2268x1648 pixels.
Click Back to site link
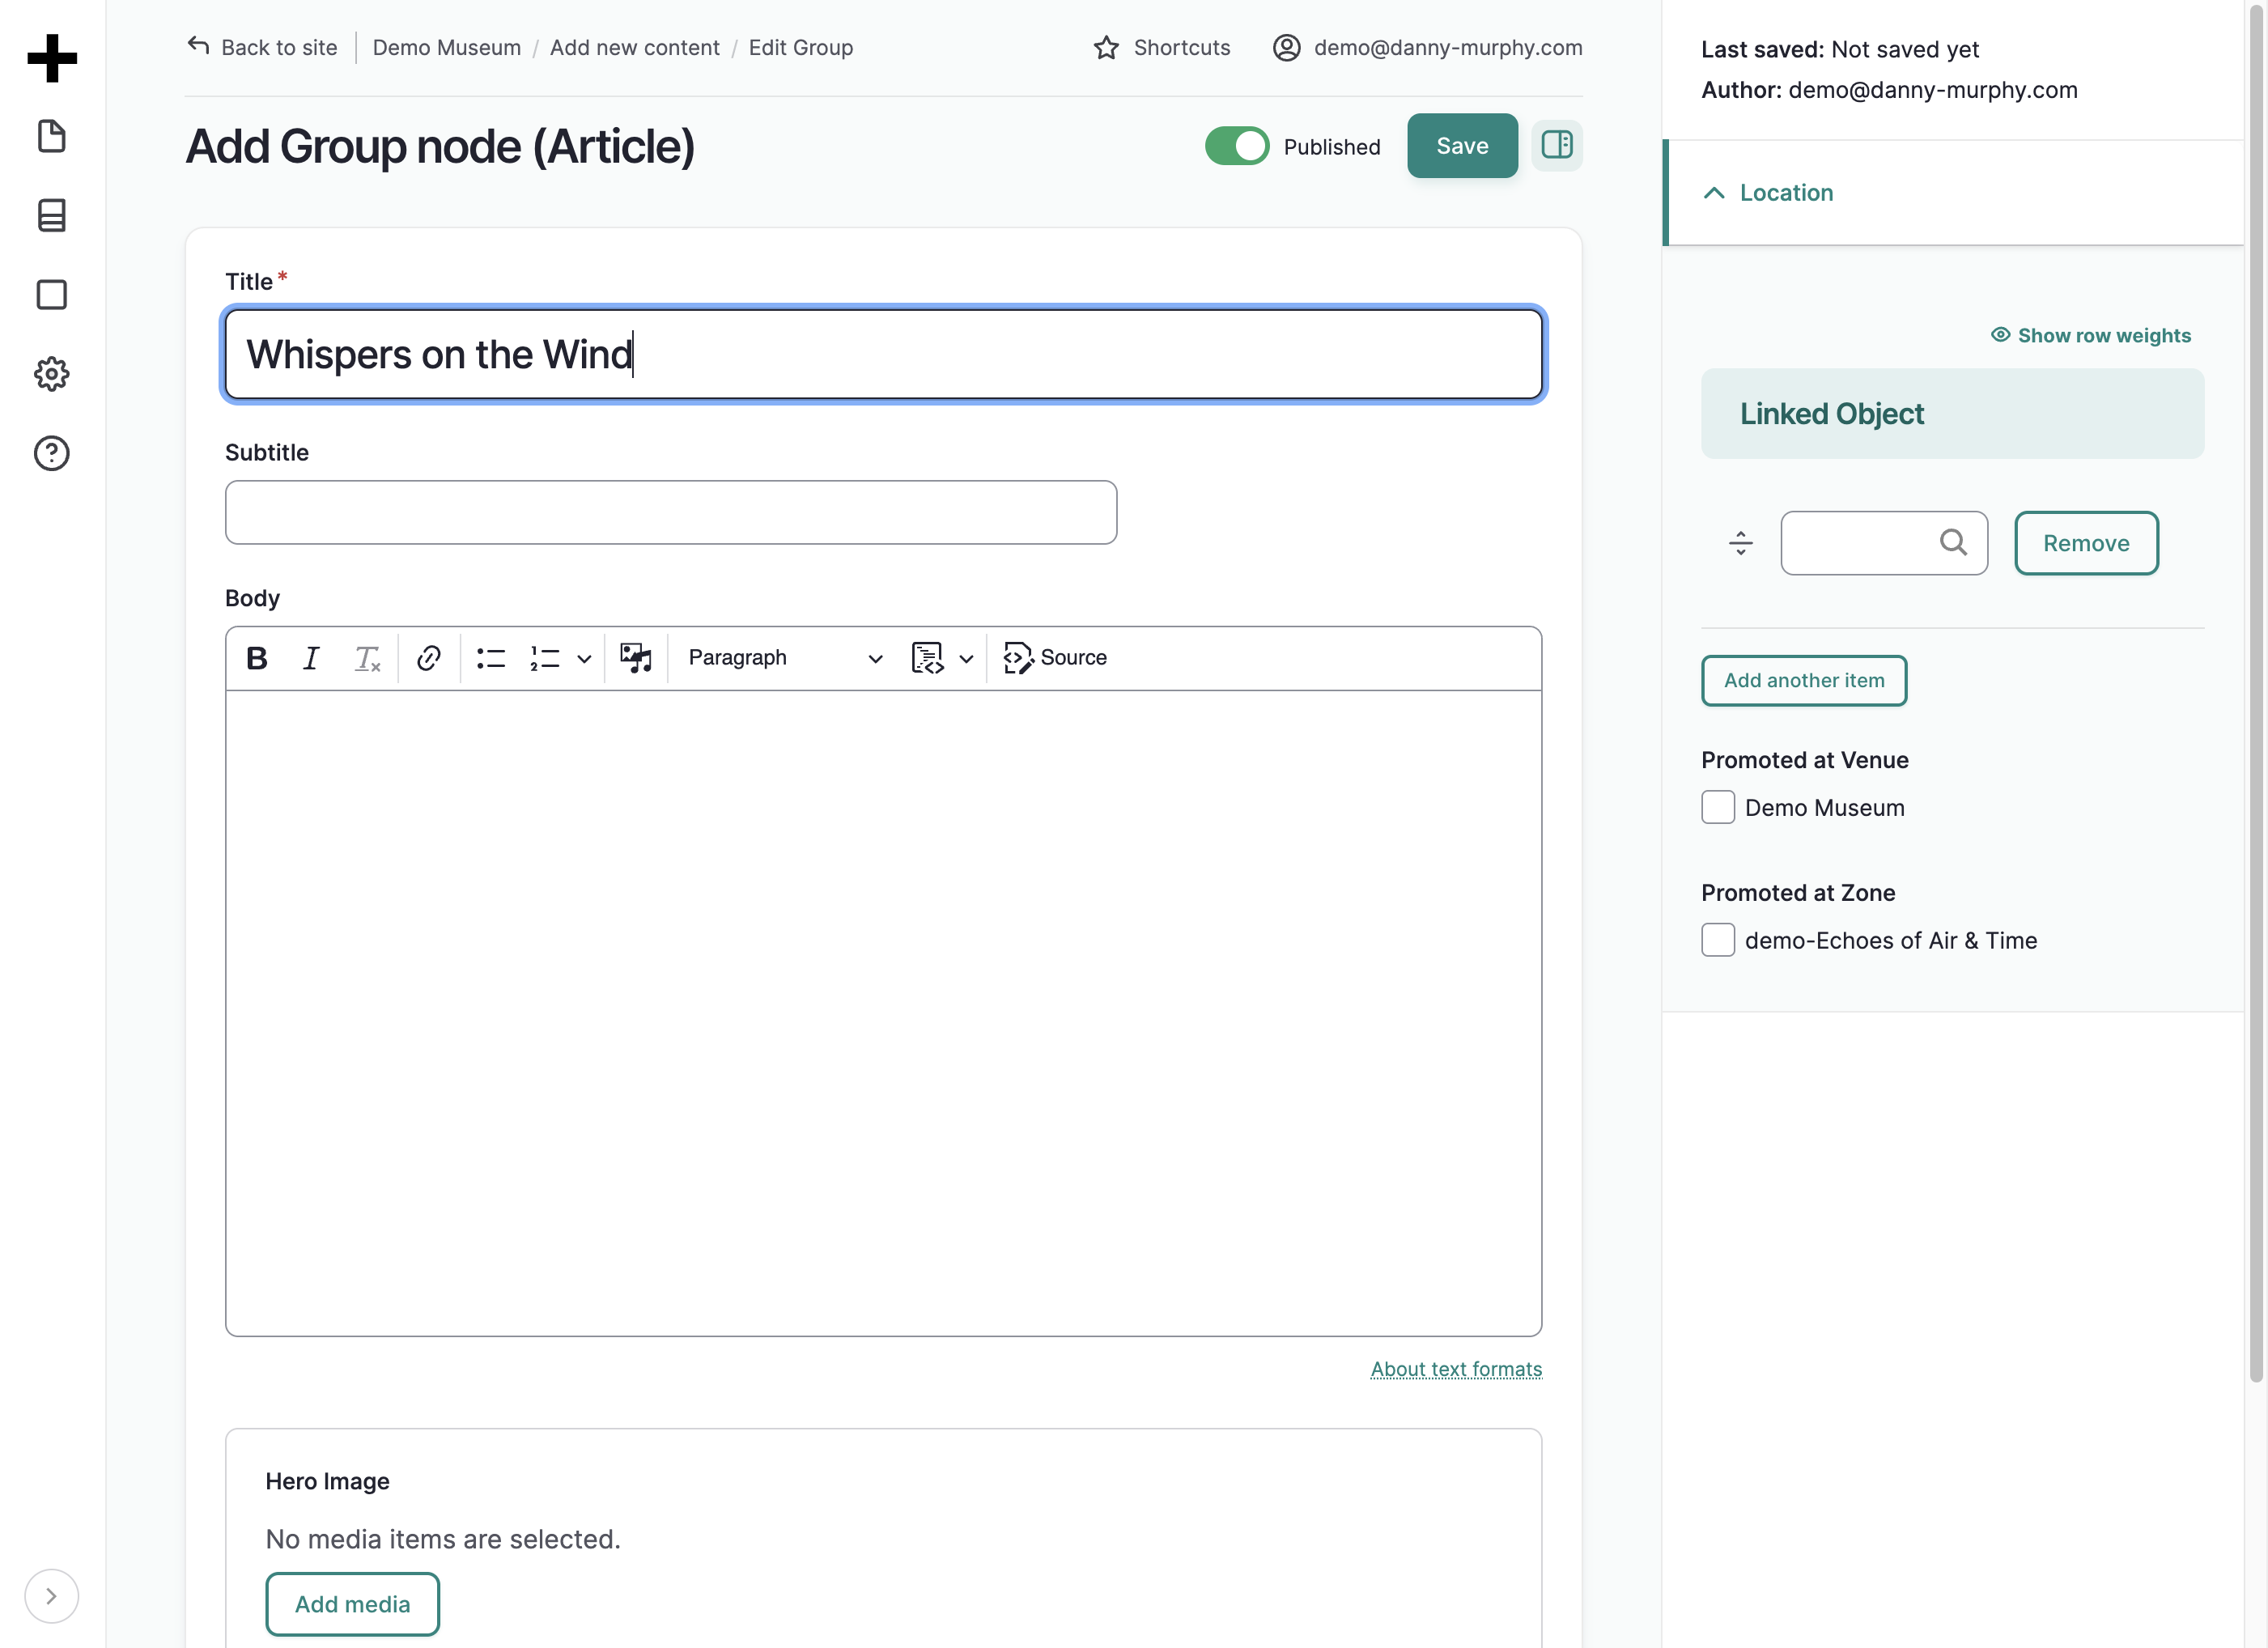point(263,47)
